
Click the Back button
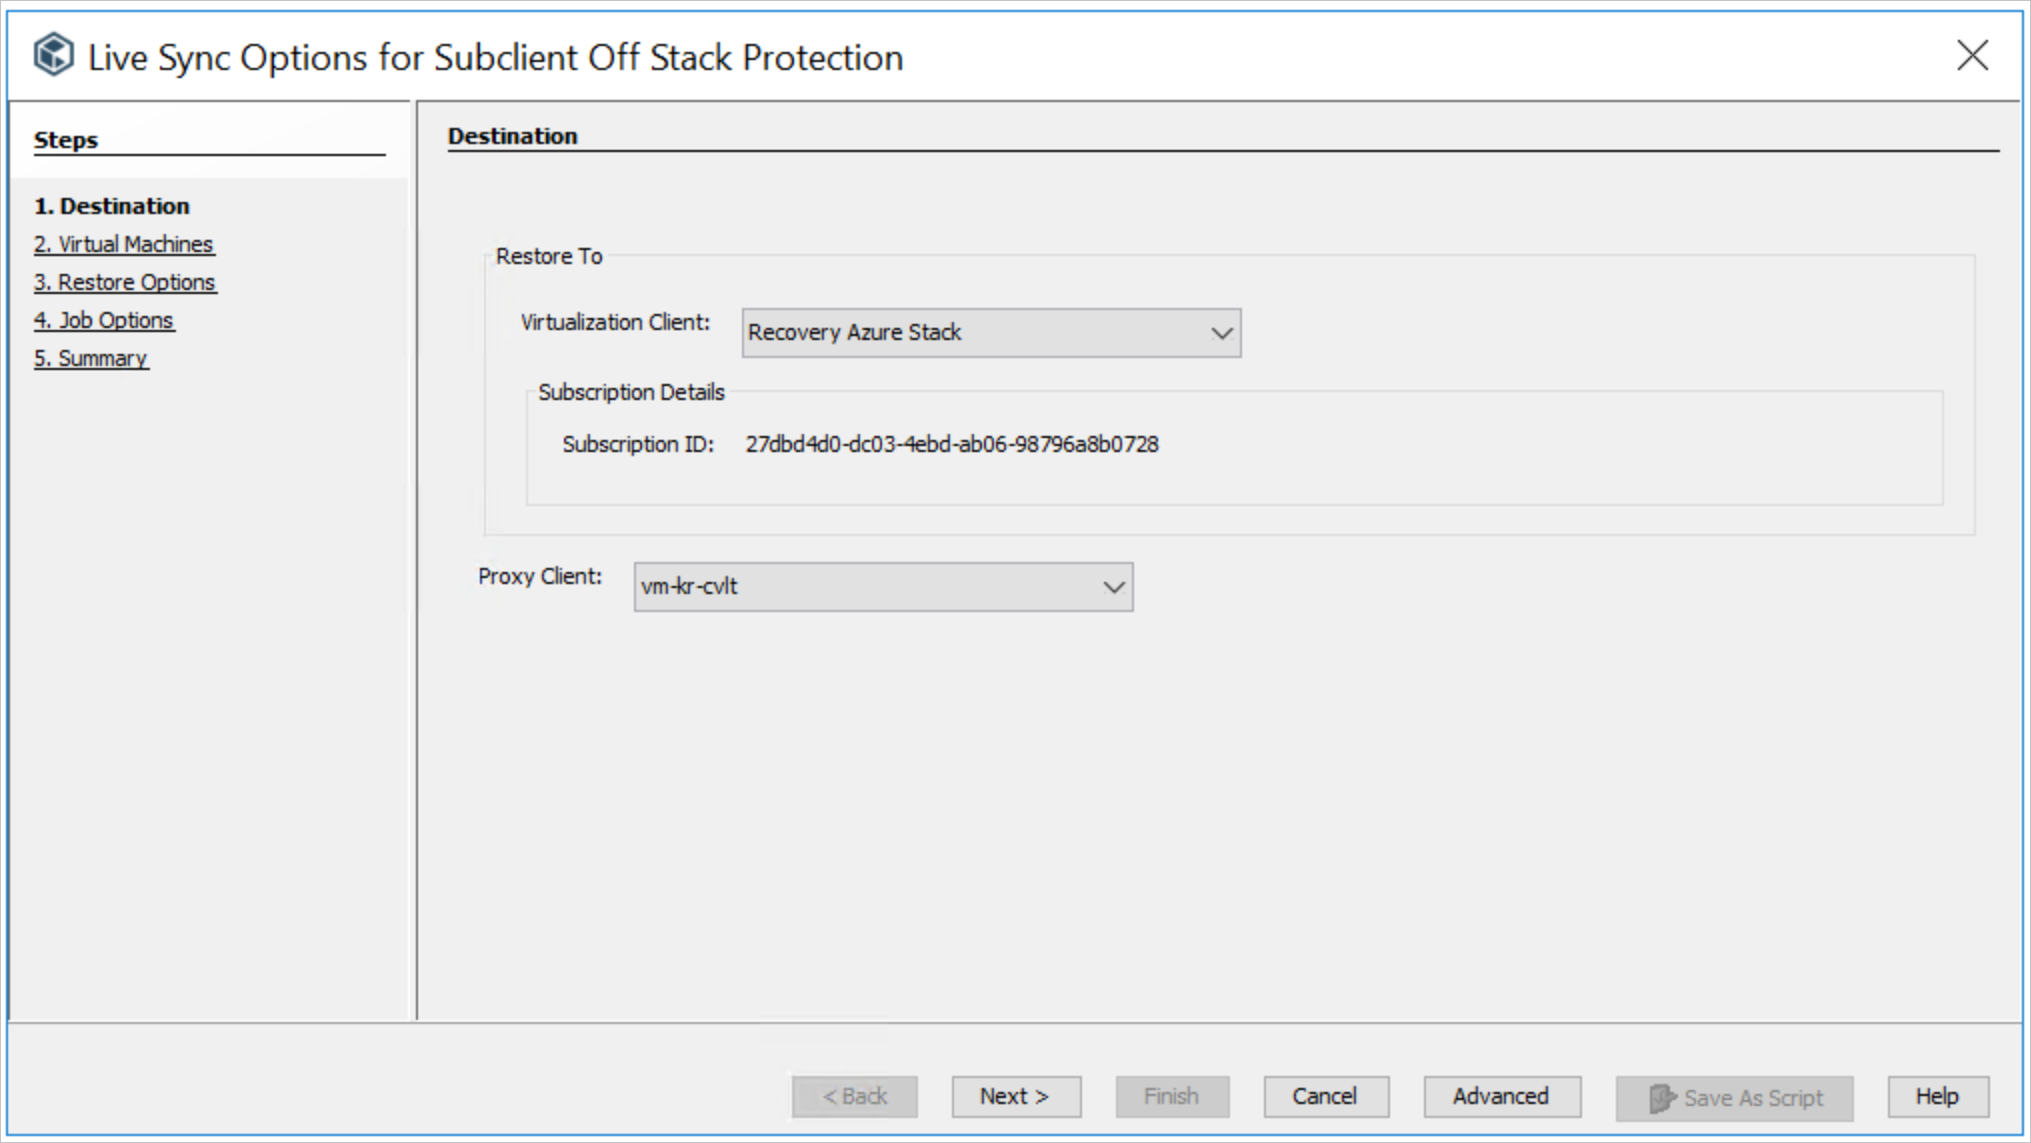[854, 1097]
